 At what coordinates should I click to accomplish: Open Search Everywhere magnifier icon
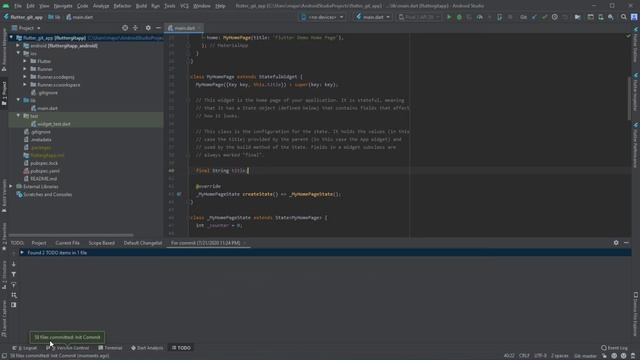pyautogui.click(x=624, y=17)
